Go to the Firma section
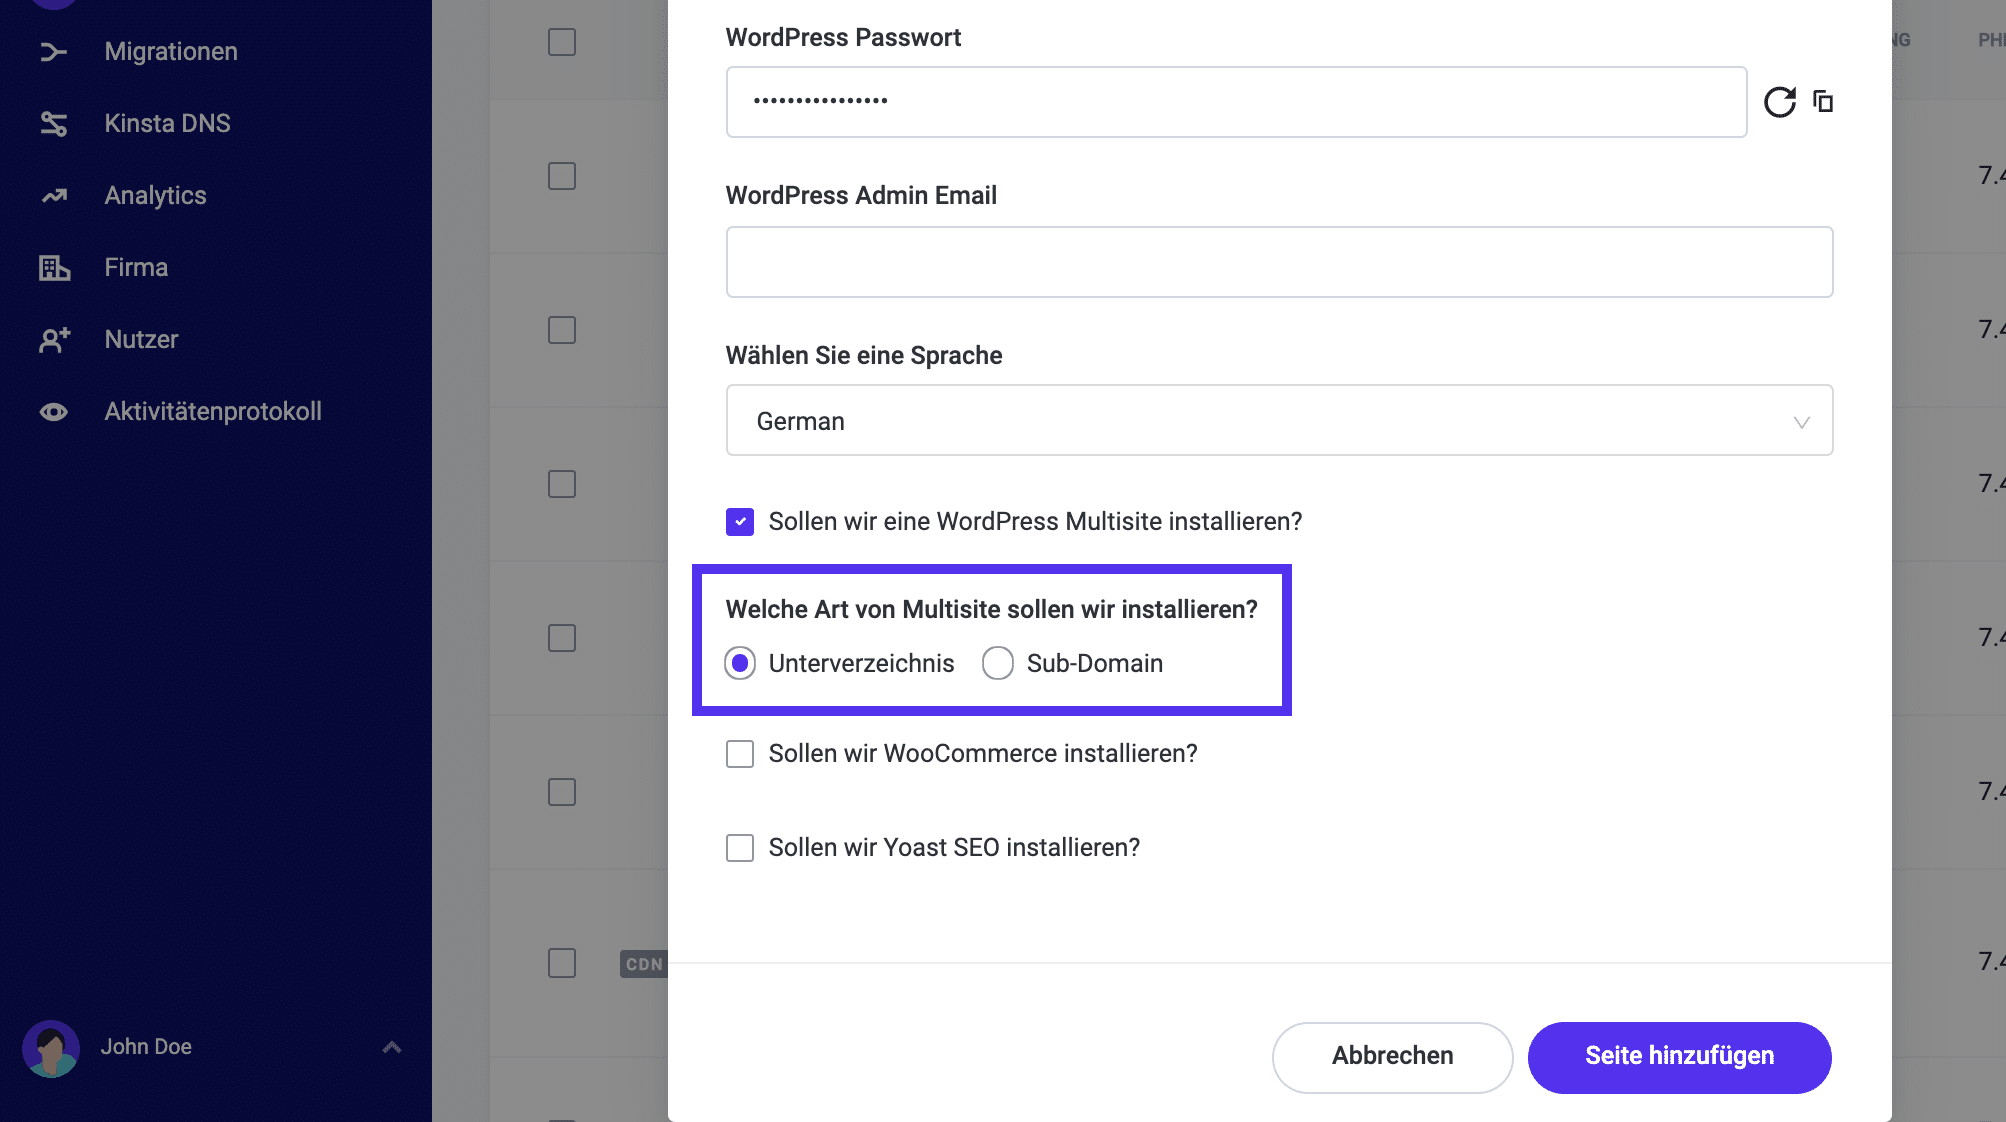Screen dimensions: 2006x1122 (x=135, y=267)
